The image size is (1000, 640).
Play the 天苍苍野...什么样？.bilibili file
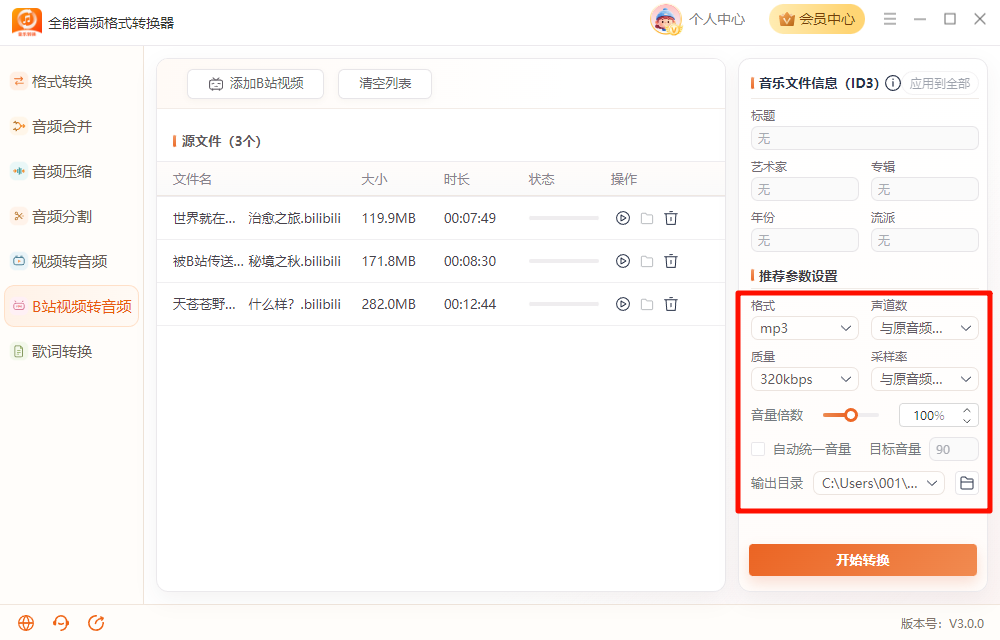(622, 304)
